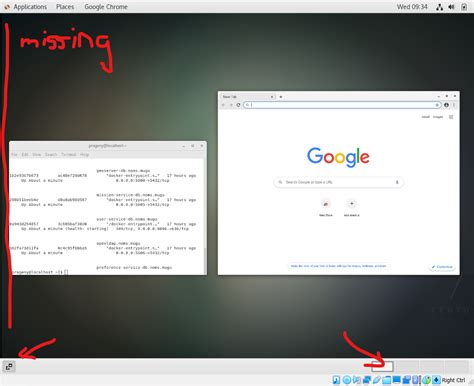Click the volume speaker icon in top panel
Screen dimensions: 474x386
[x=452, y=7]
